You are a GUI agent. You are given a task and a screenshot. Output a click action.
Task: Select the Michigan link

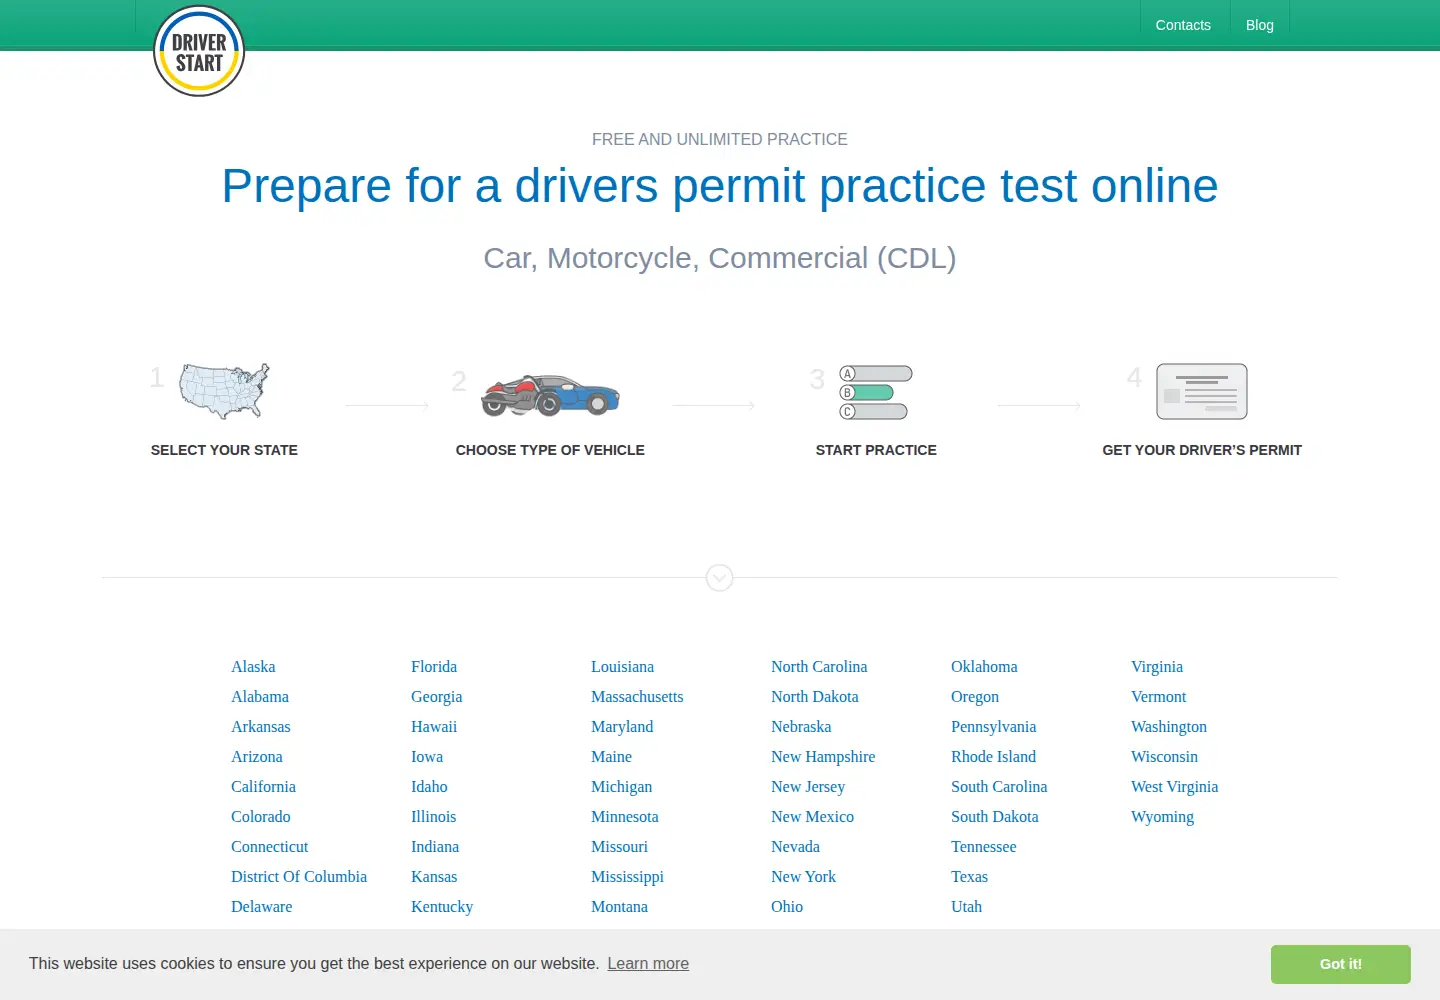[621, 787]
